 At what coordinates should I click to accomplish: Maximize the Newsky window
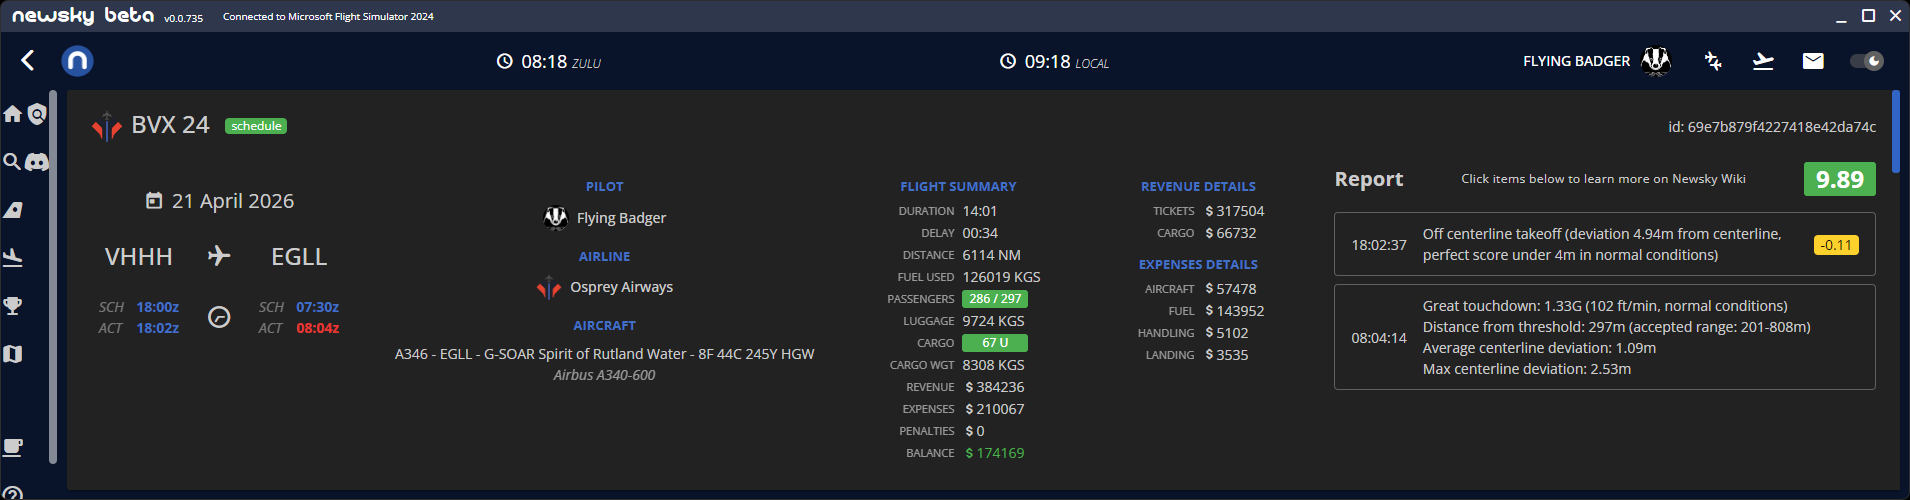(x=1868, y=15)
